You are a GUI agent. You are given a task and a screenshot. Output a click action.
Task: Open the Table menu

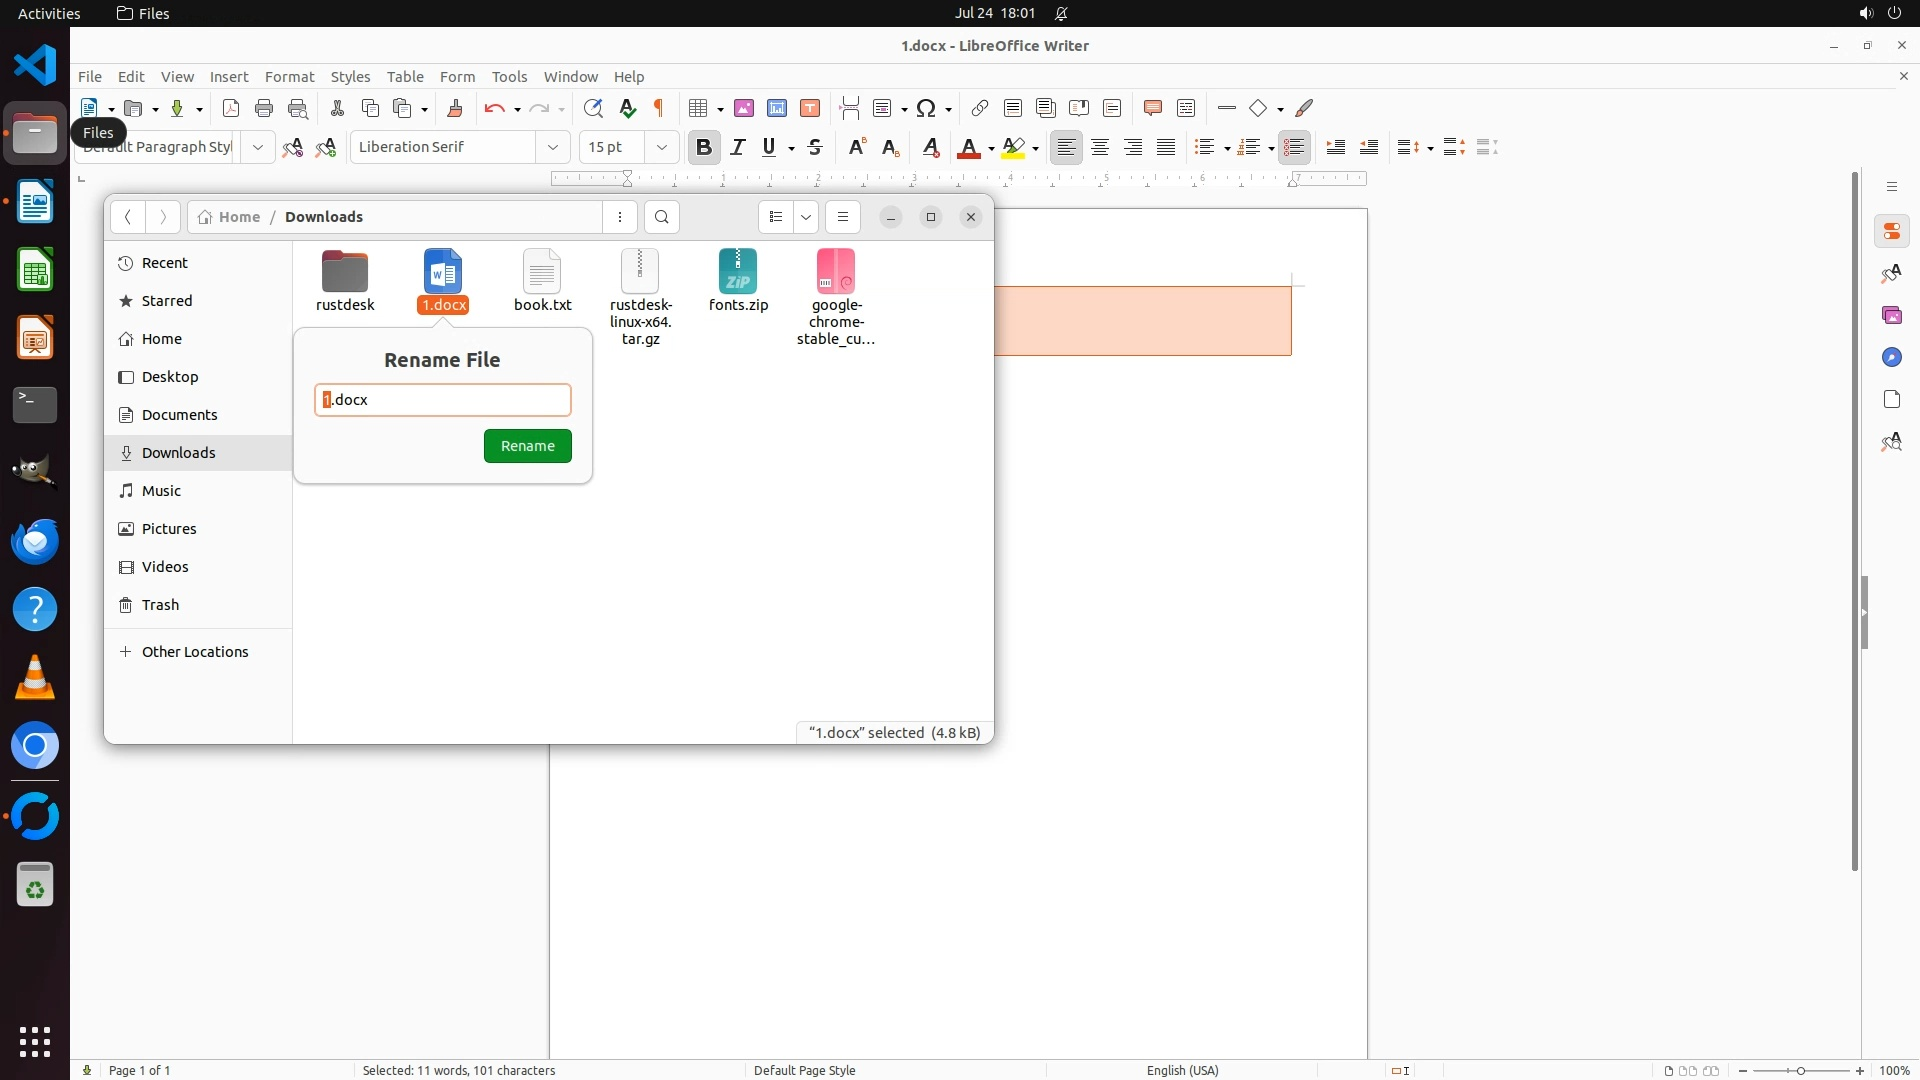(x=405, y=77)
